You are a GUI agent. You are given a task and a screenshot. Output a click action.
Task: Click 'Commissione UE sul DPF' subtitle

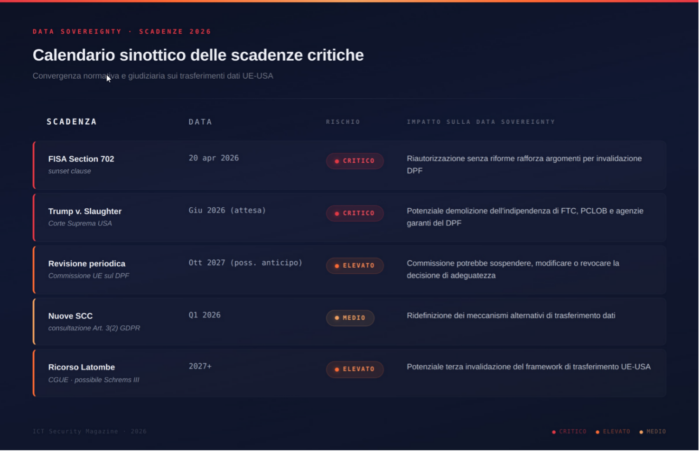click(x=89, y=276)
